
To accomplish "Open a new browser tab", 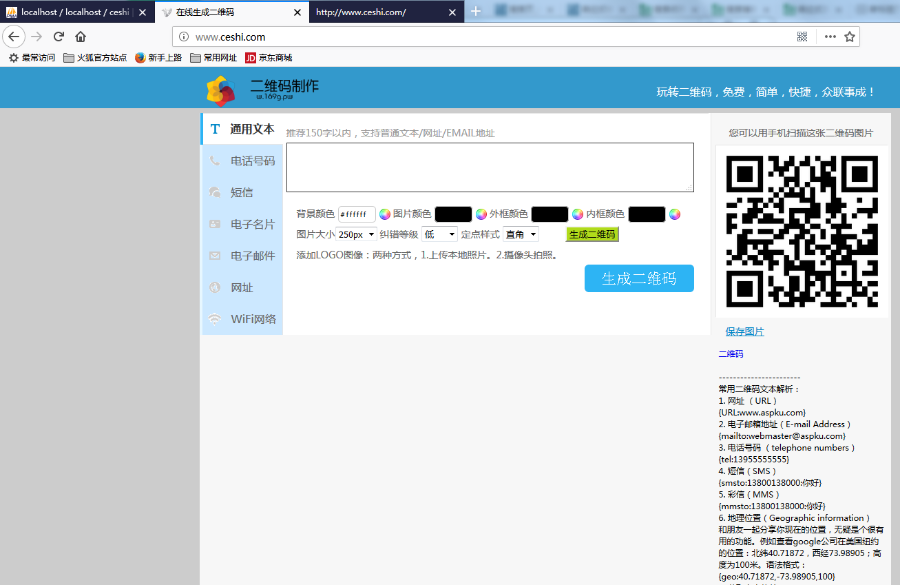I will tap(475, 11).
